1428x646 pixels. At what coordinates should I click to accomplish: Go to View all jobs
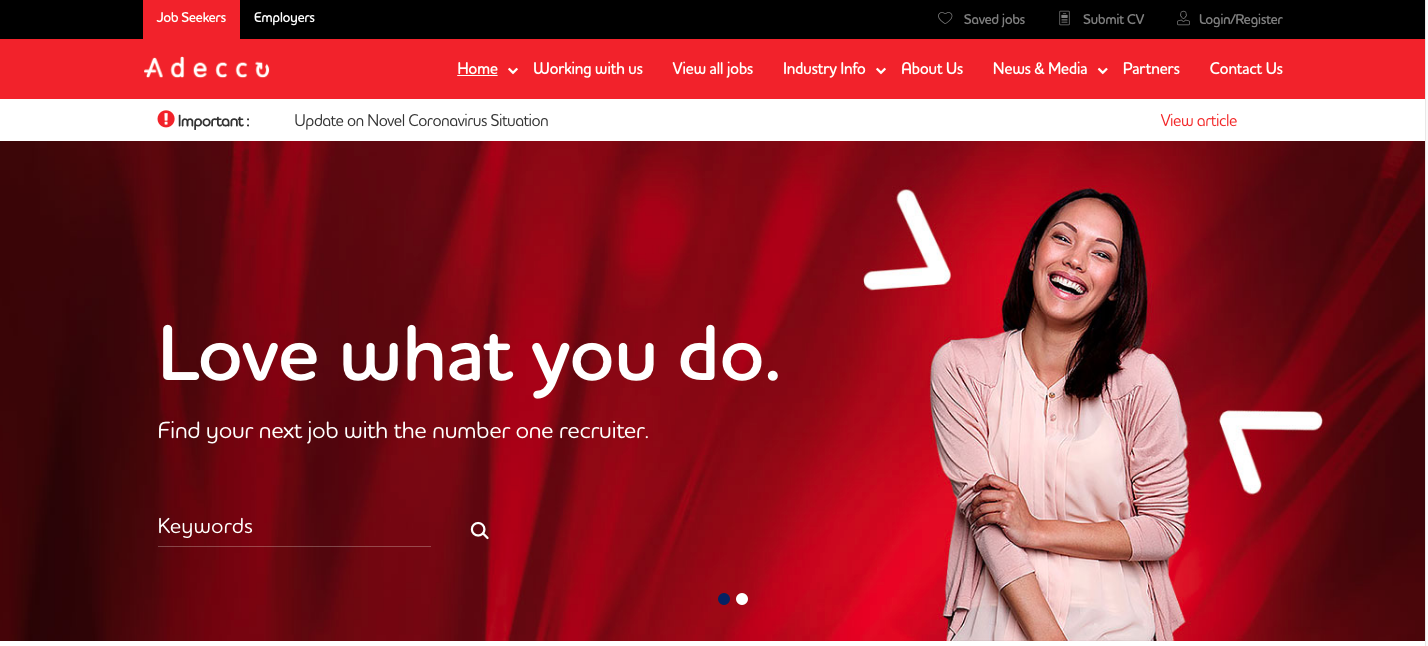(x=713, y=69)
